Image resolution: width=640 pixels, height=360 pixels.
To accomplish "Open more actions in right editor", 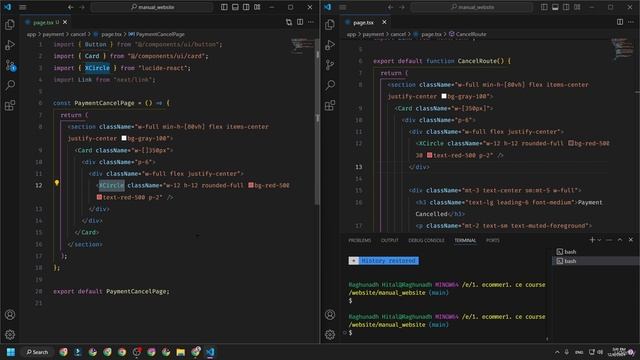I will point(631,22).
